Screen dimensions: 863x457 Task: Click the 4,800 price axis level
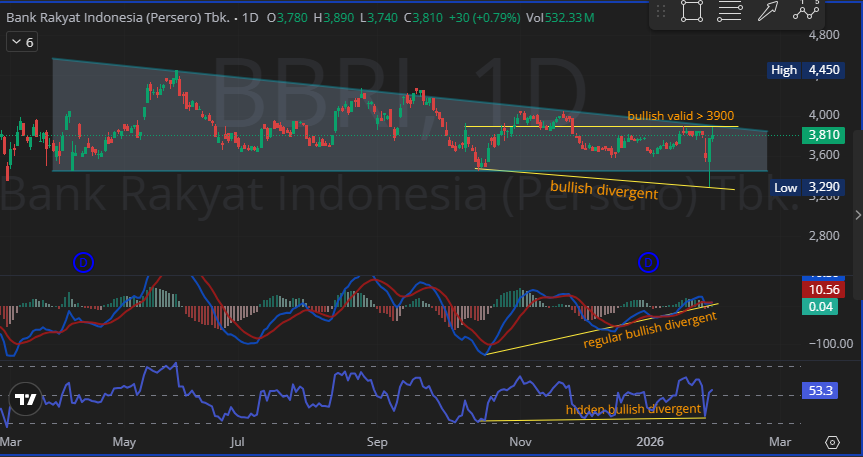coord(824,35)
